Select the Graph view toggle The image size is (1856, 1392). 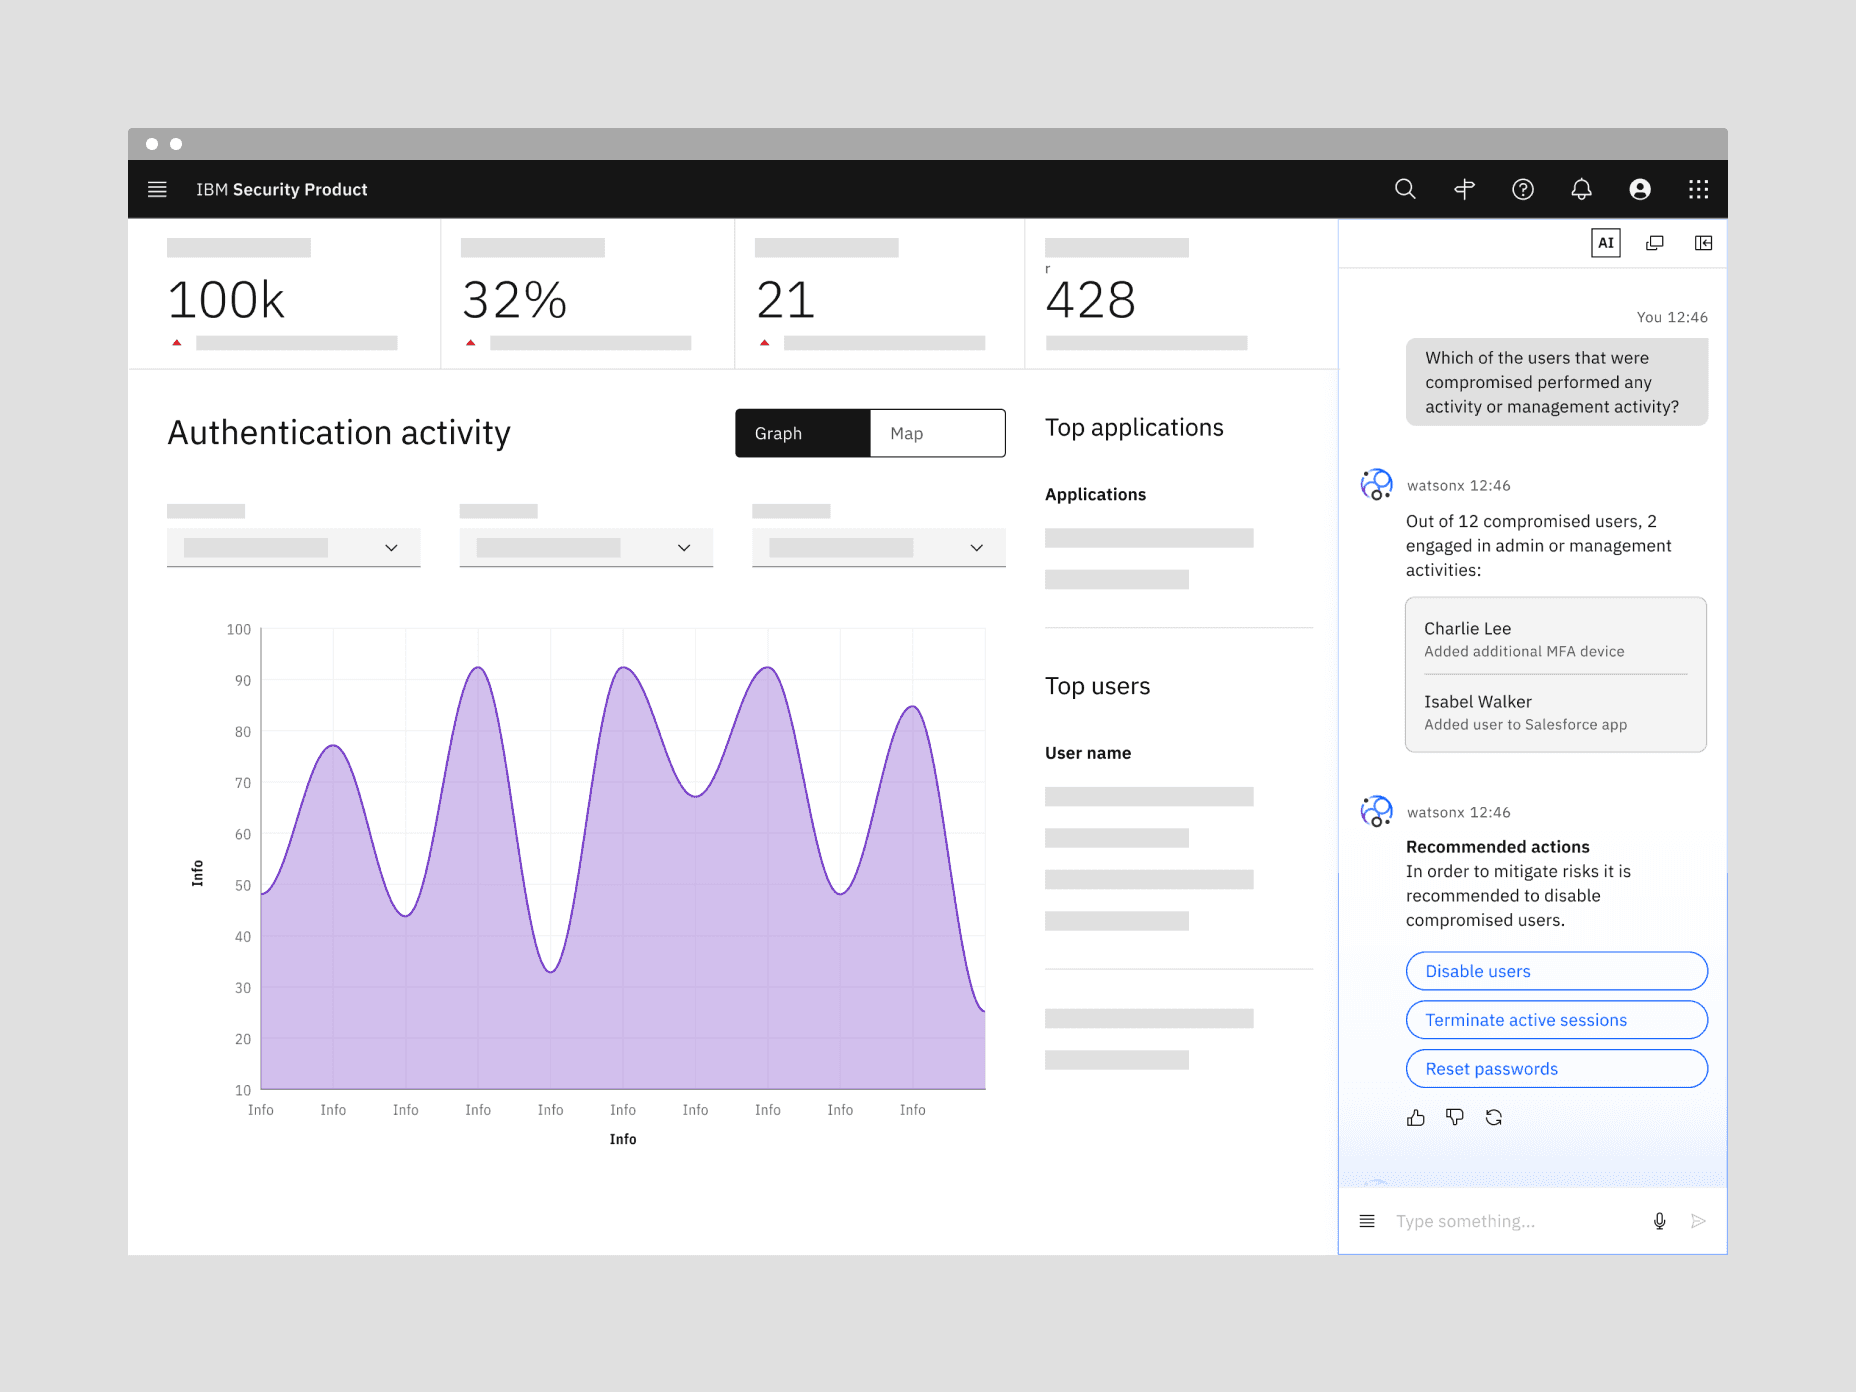pos(803,433)
